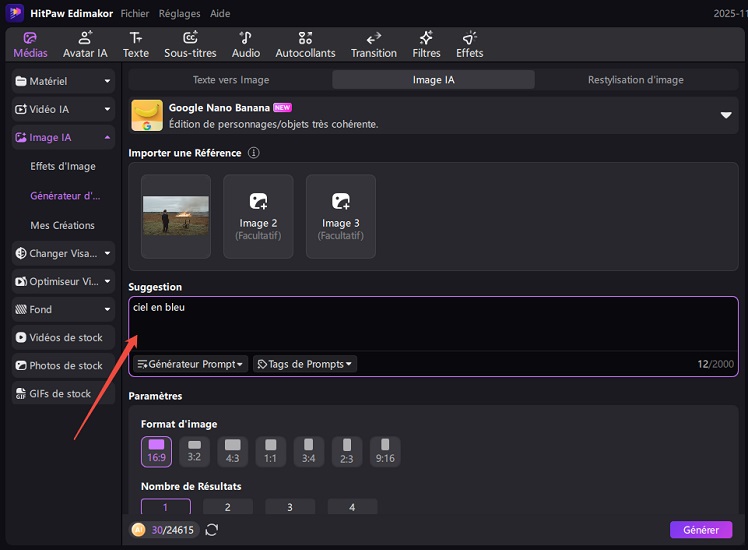The height and width of the screenshot is (550, 748).
Task: Click the info icon beside Importer une Référence
Action: [x=254, y=153]
